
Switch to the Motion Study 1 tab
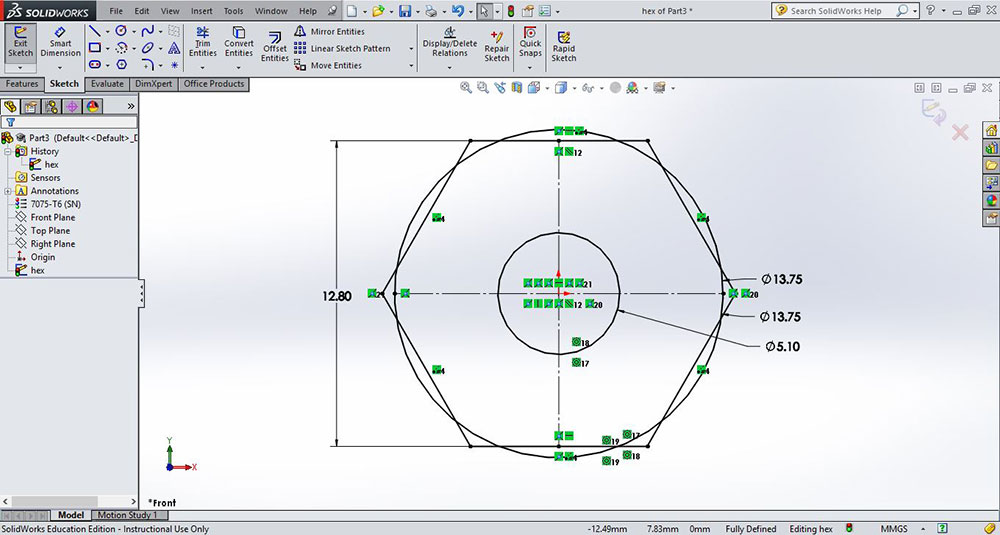[x=127, y=515]
